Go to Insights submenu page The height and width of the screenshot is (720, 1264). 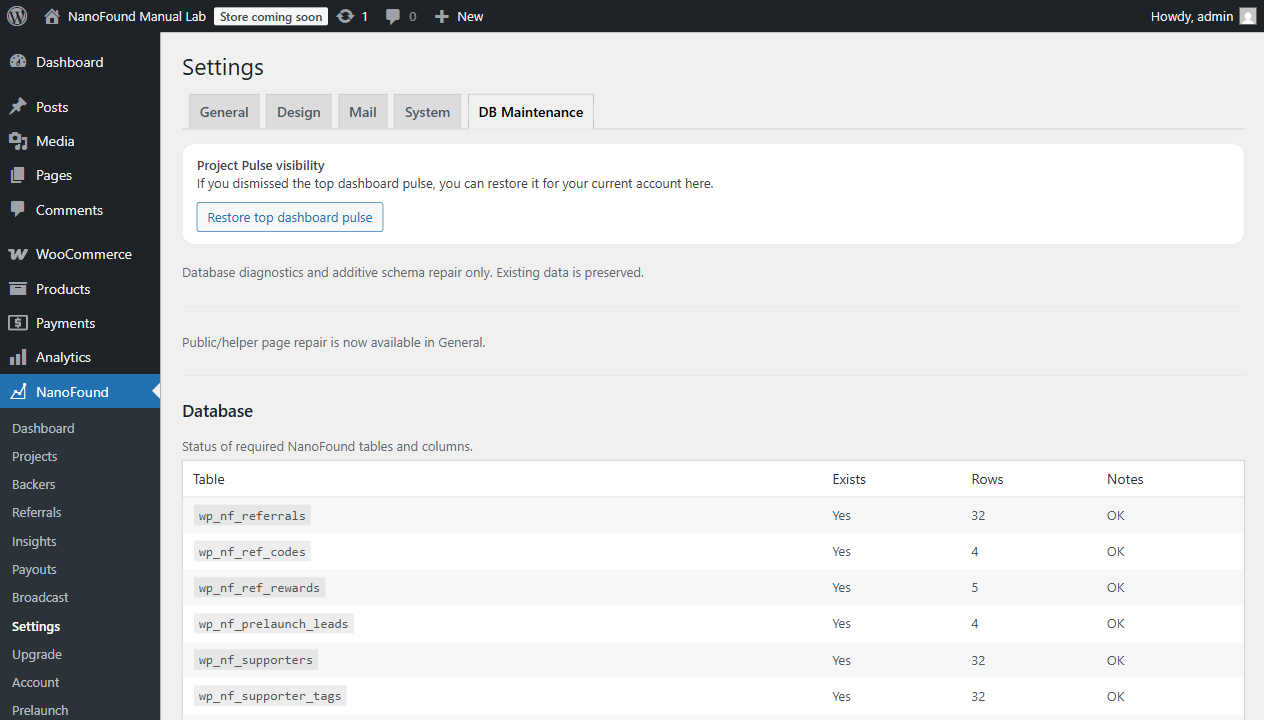coord(34,541)
